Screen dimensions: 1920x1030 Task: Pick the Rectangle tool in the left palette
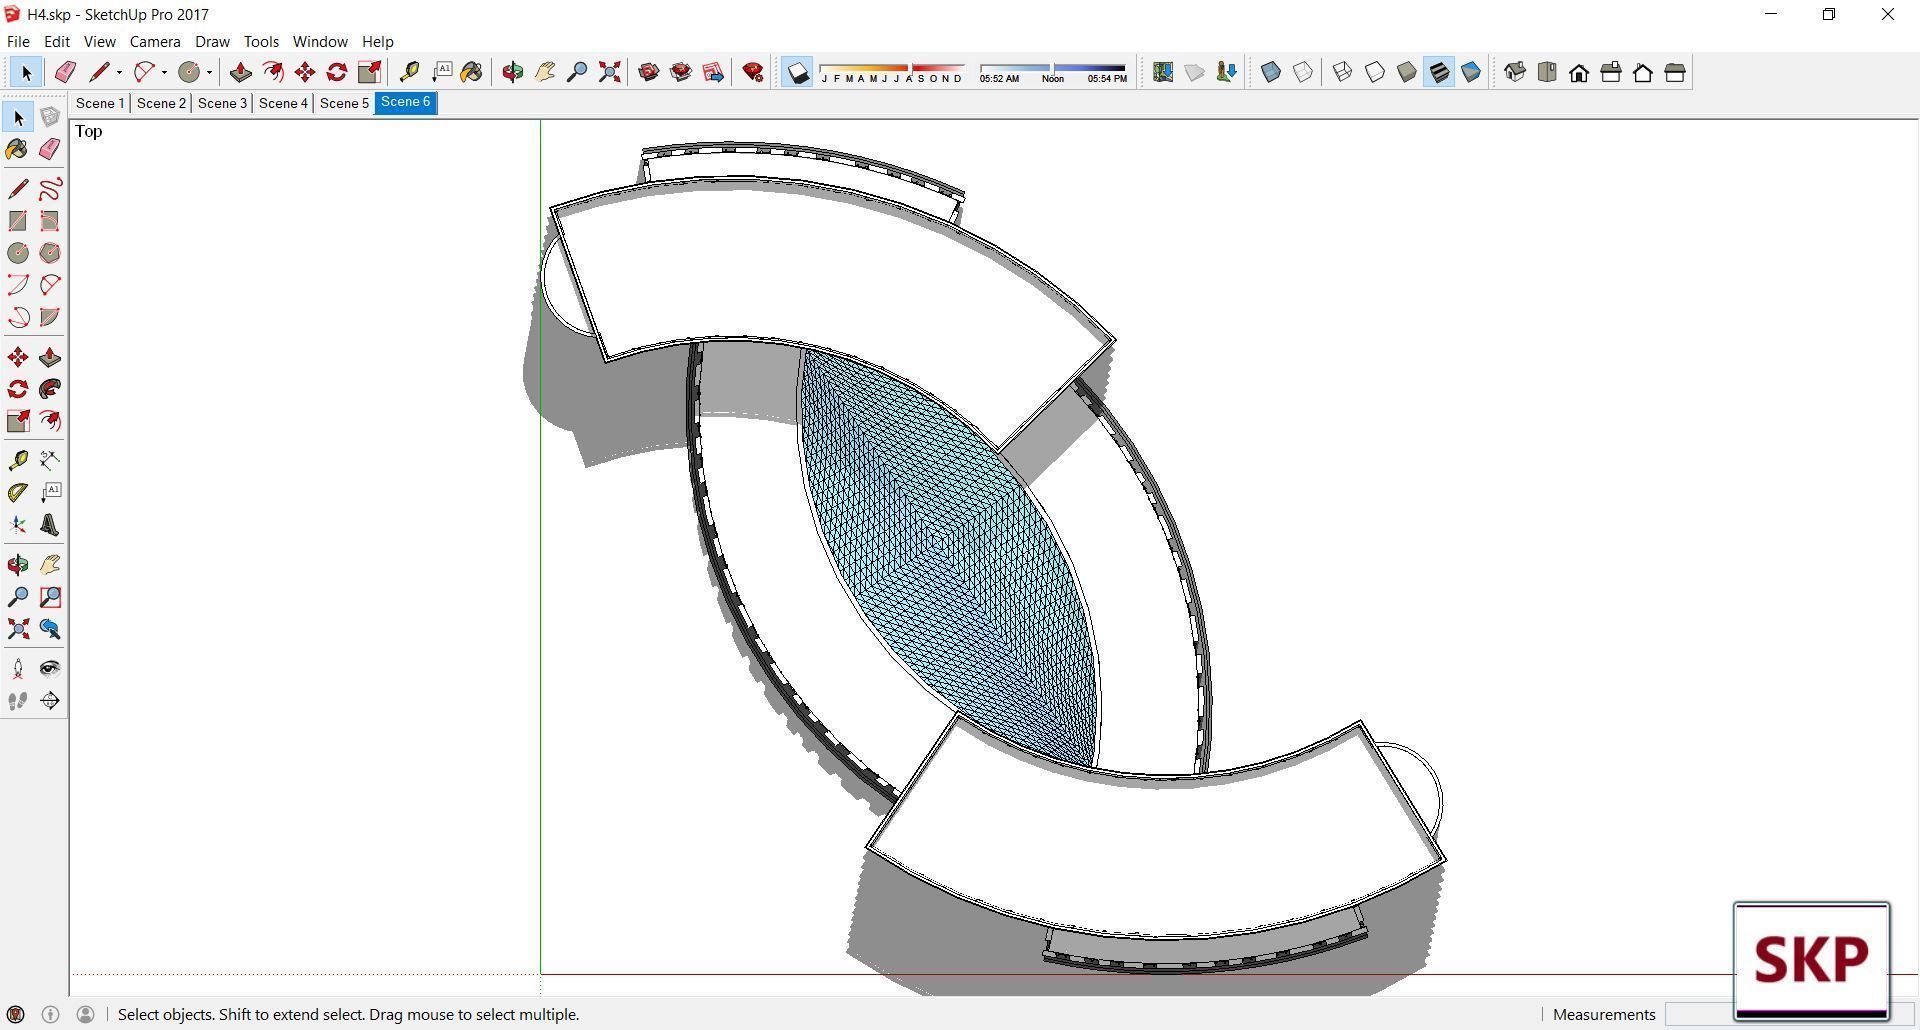tap(18, 221)
